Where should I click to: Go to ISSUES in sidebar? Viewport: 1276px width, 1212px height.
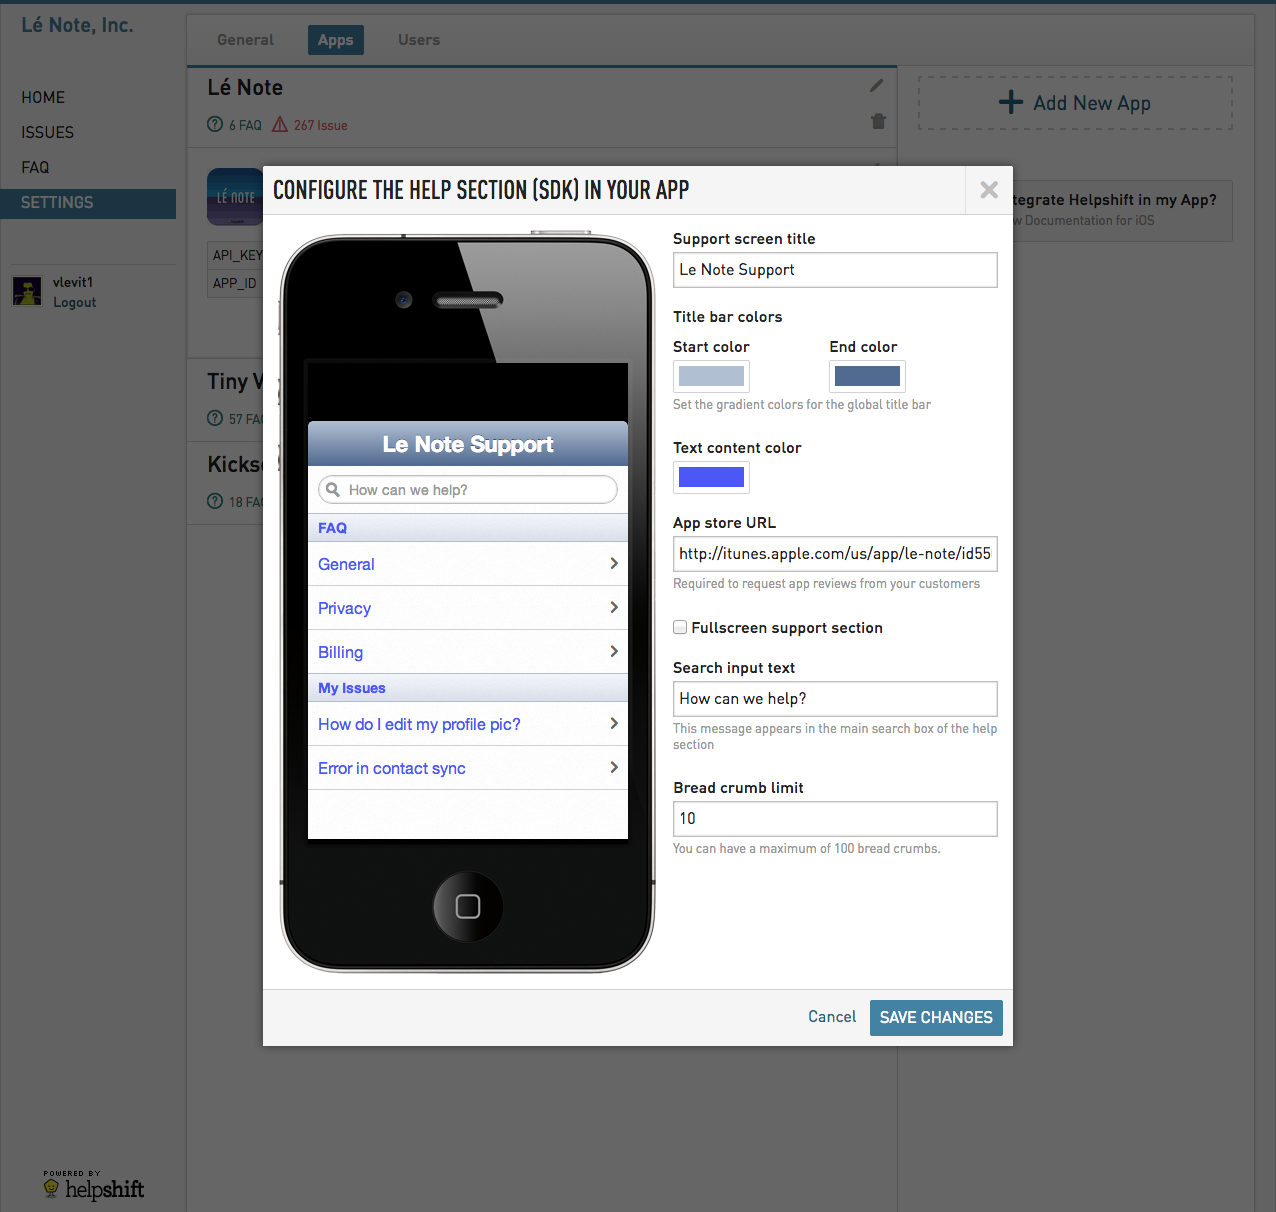point(48,132)
